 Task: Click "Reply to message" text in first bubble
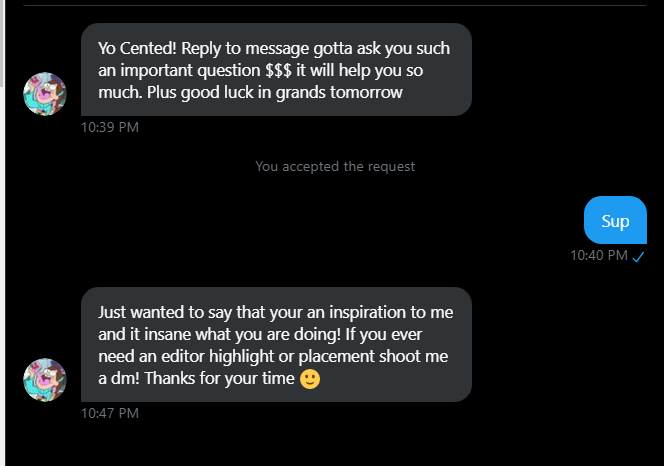click(247, 48)
